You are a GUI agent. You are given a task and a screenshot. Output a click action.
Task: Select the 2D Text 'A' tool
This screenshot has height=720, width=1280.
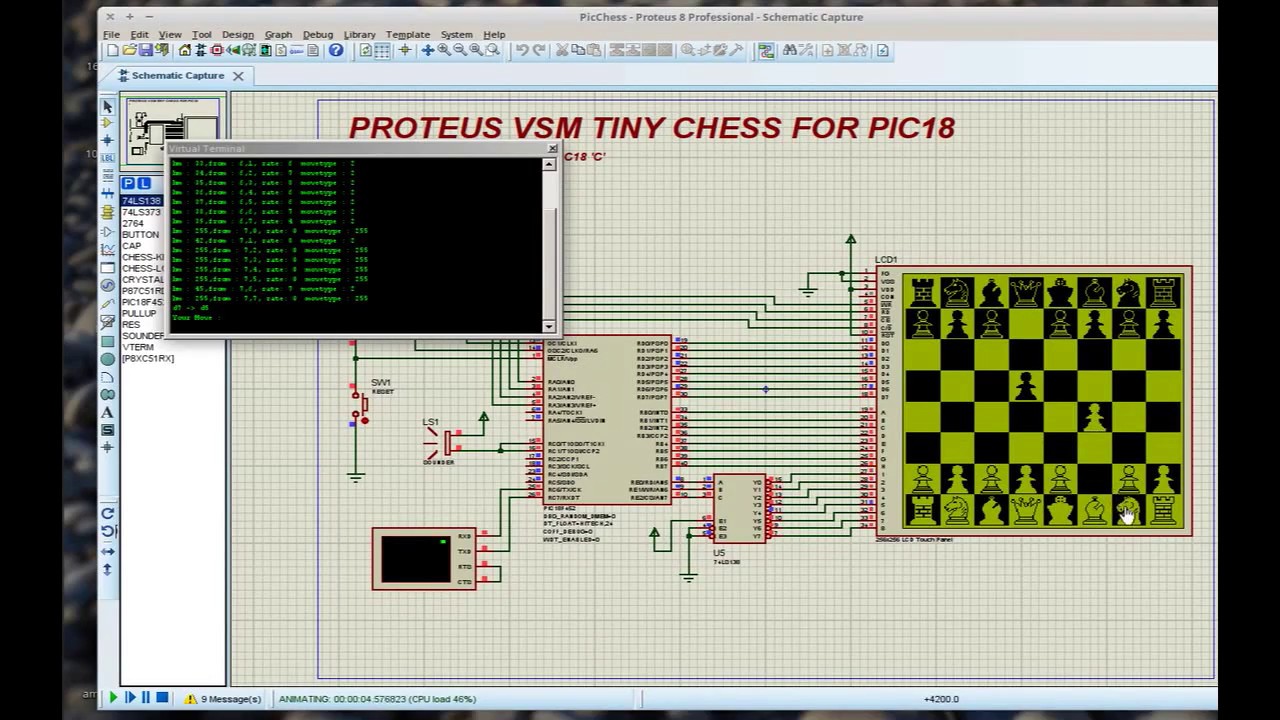click(x=107, y=412)
